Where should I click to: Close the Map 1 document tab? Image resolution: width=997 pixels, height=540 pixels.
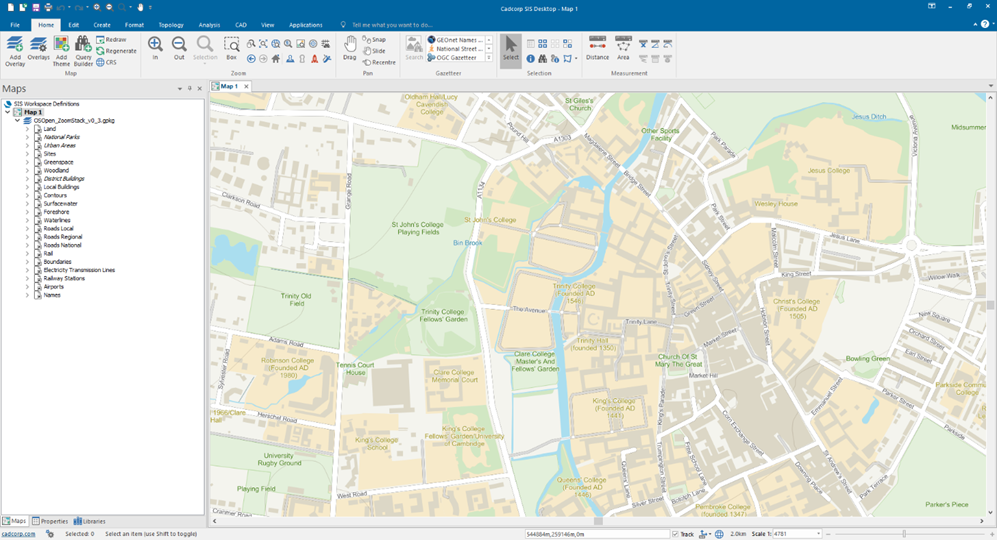tap(246, 86)
